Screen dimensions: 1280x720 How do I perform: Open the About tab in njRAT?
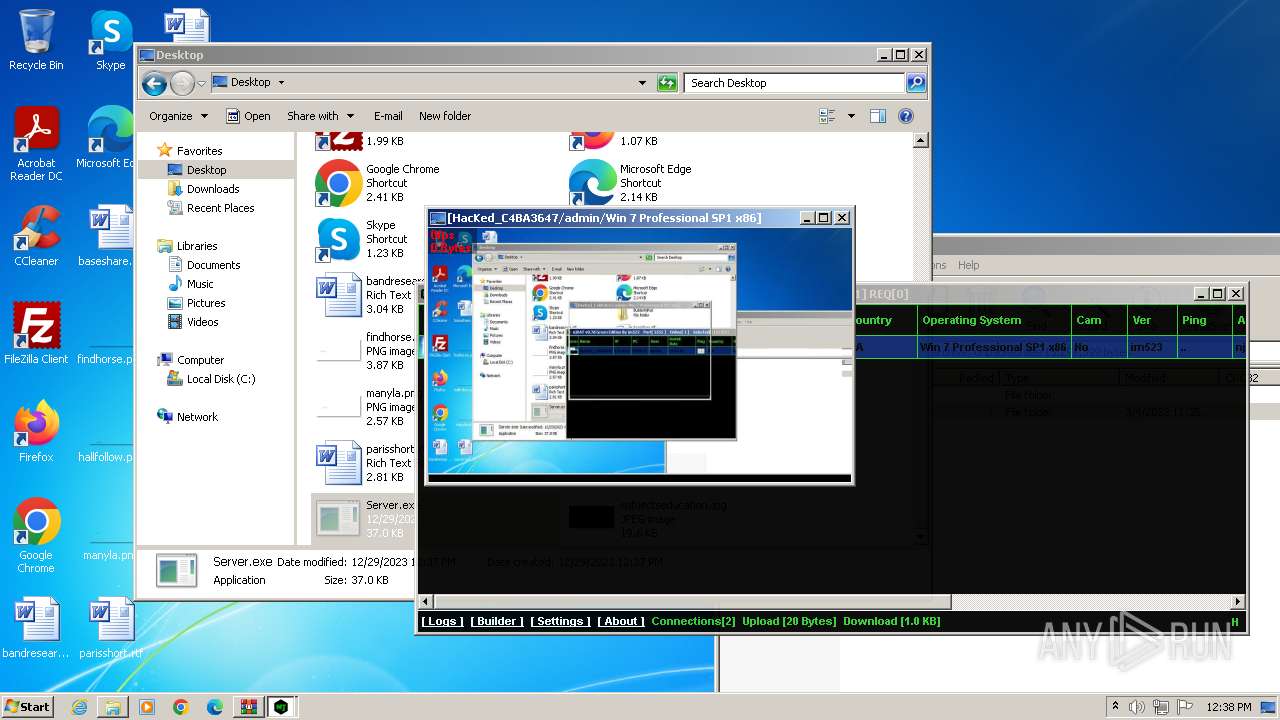621,621
